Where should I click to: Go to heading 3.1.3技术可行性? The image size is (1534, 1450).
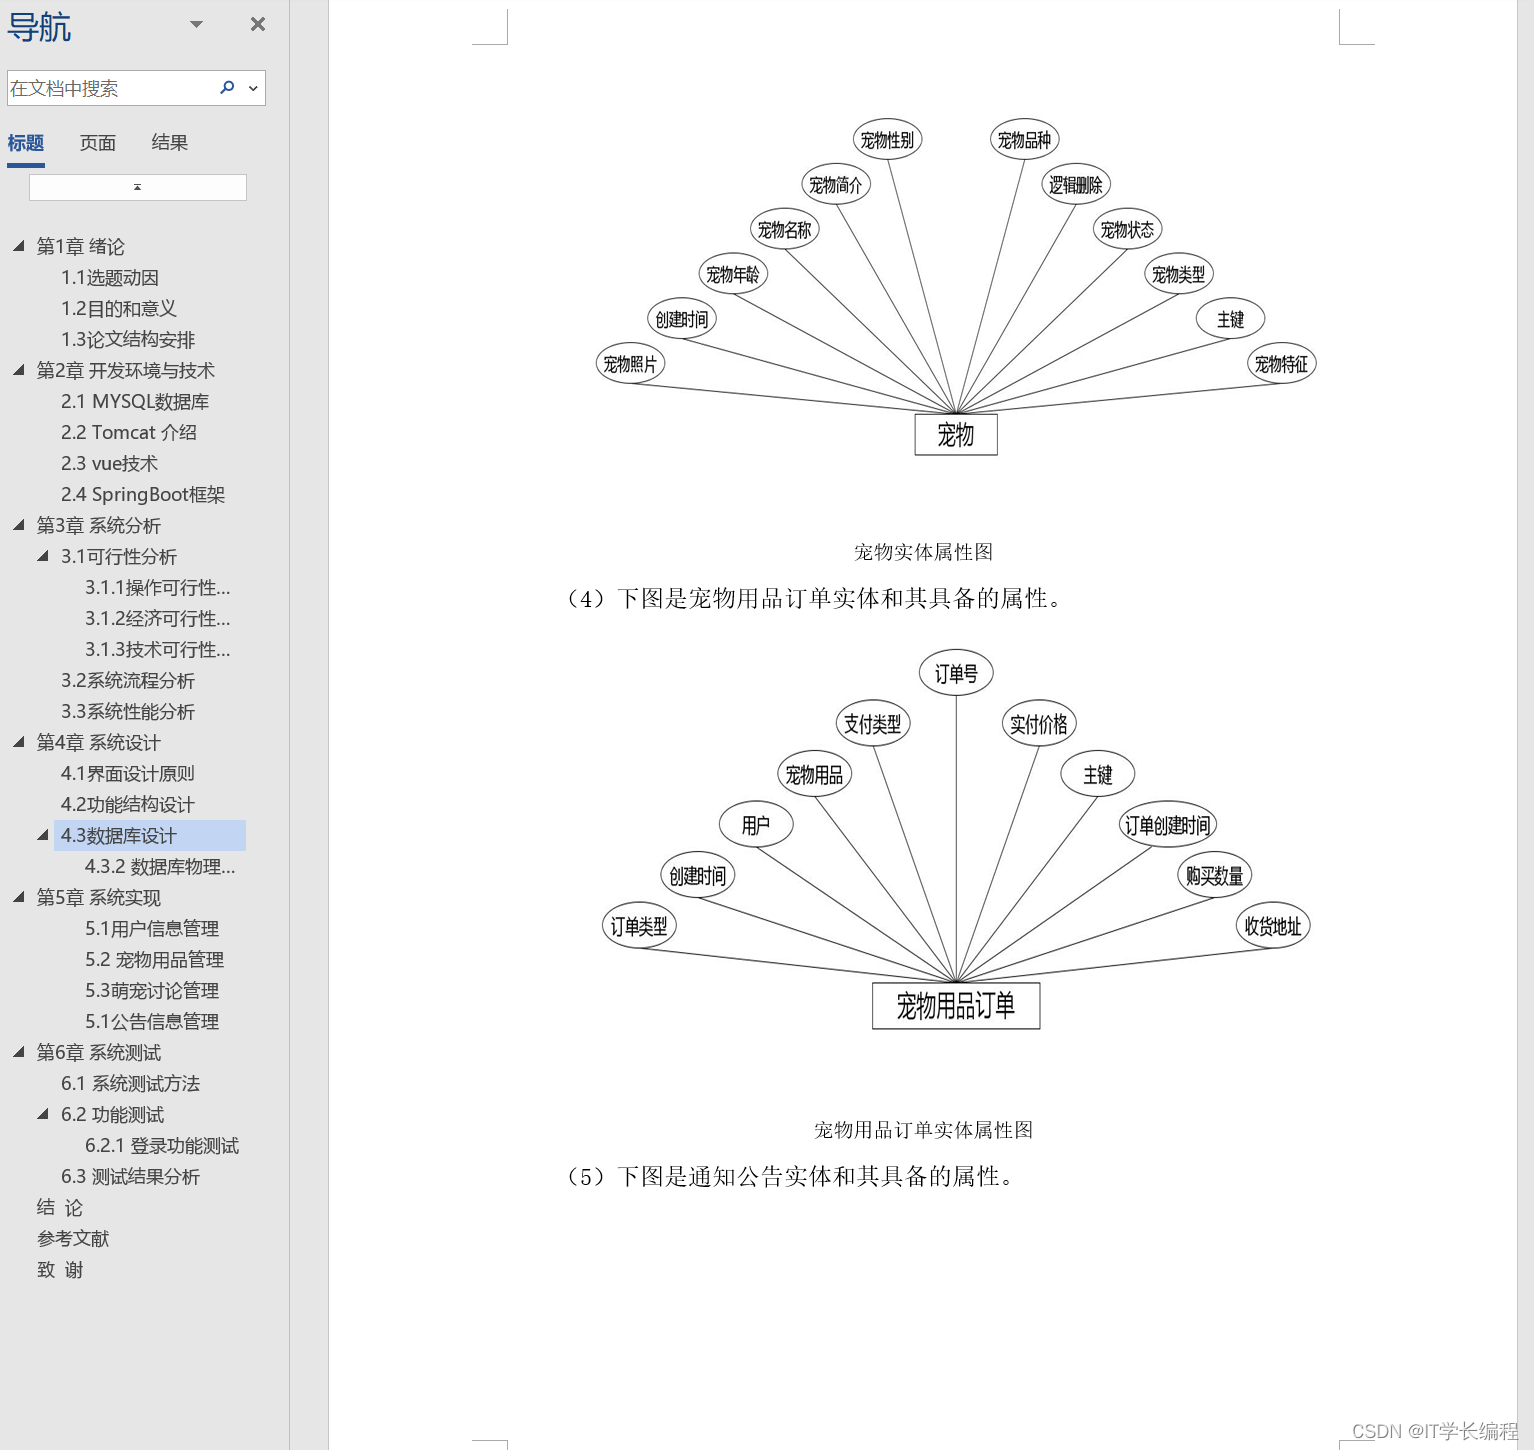click(158, 649)
